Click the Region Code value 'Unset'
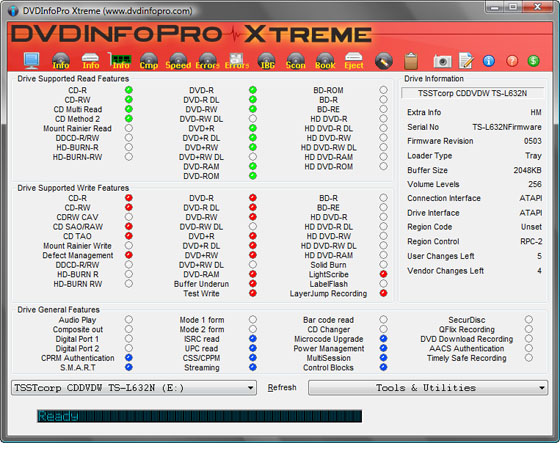This screenshot has width=560, height=451. pyautogui.click(x=531, y=227)
